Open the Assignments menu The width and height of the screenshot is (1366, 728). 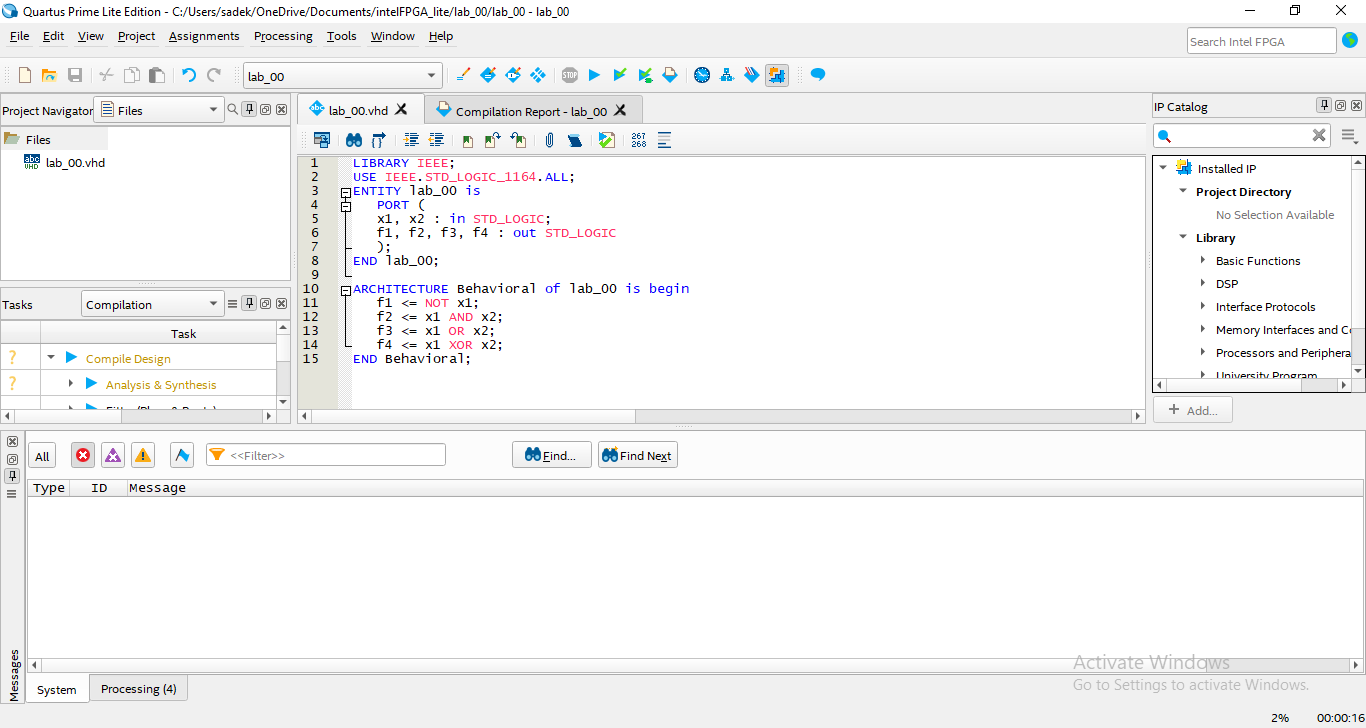[204, 36]
